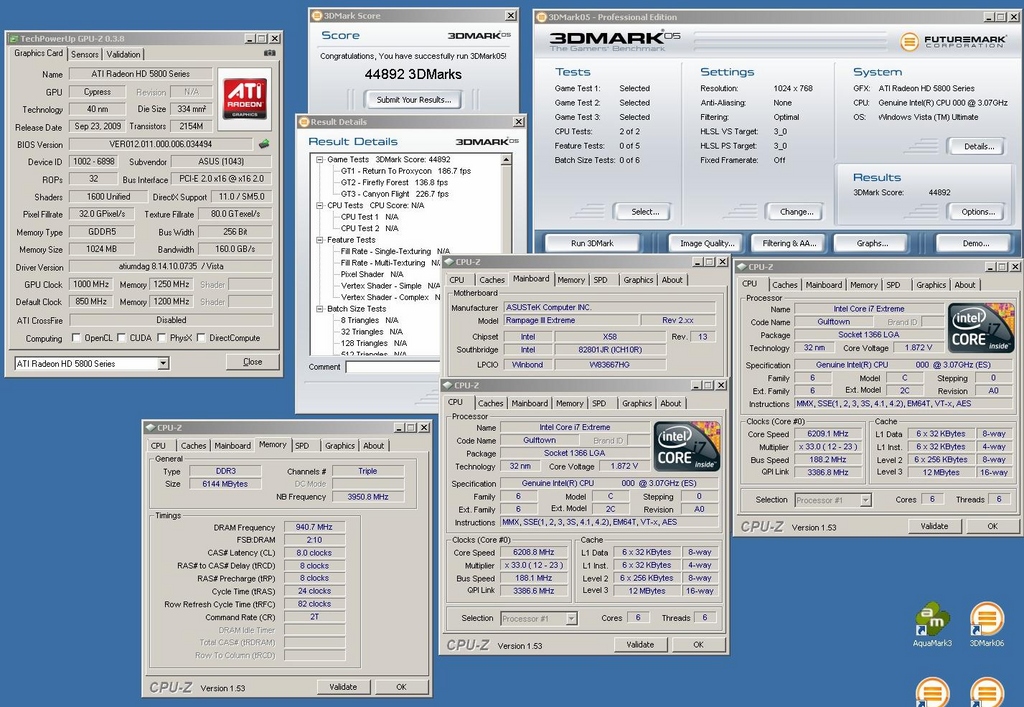Screen dimensions: 1024x707
Task: Select the GT1 - Return To Proxycon row
Action: 406,171
